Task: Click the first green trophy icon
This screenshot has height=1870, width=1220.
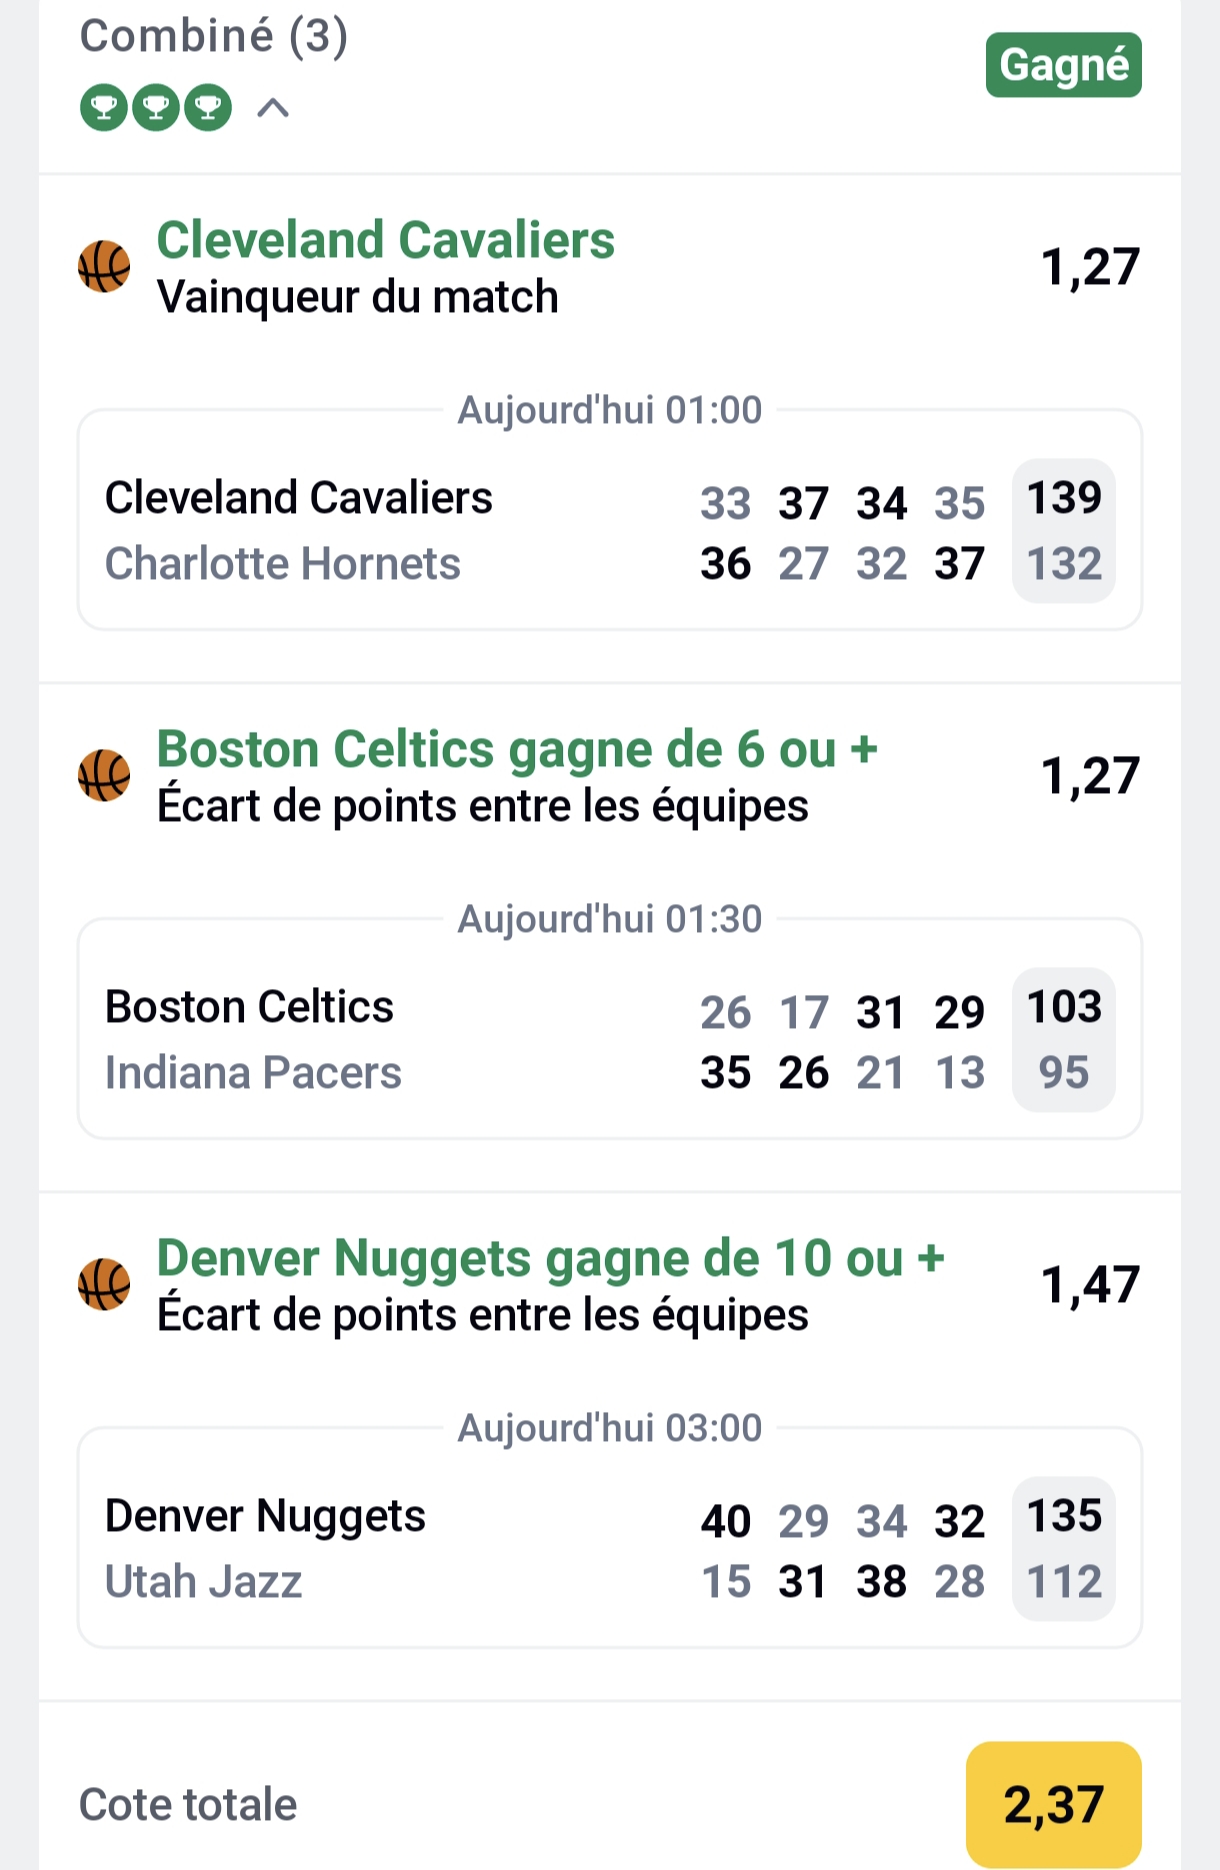Action: coord(104,108)
